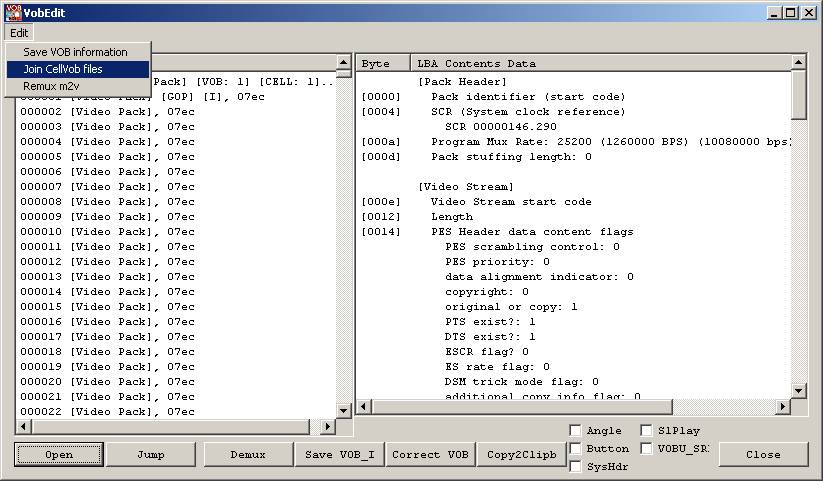Click left arrow of pack list horizontal scrollbar
The height and width of the screenshot is (481, 823).
(x=23, y=426)
